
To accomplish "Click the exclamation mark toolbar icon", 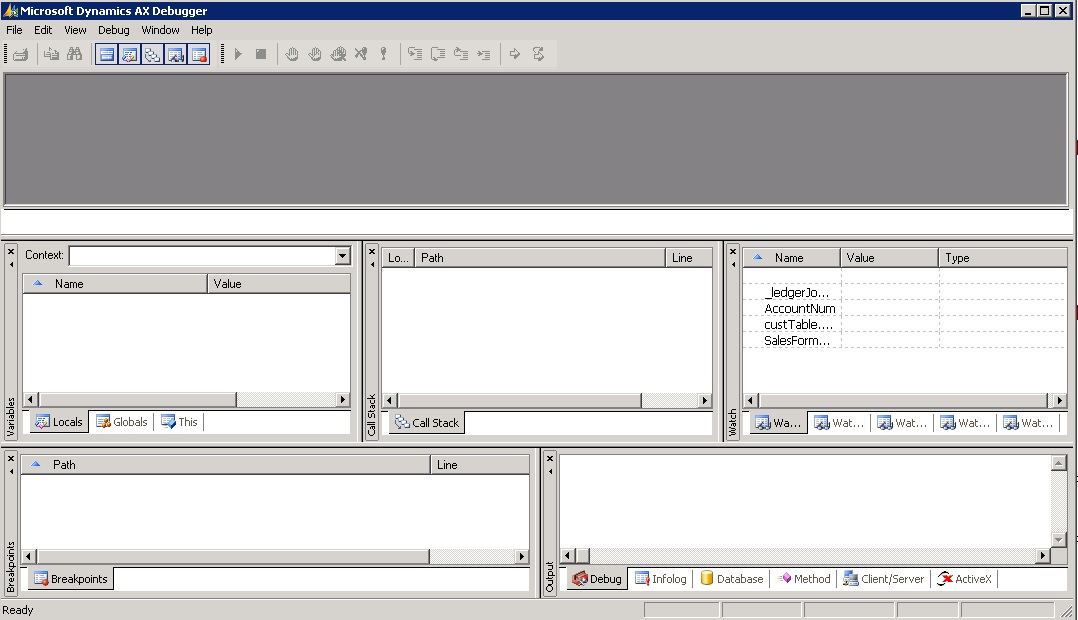I will click(x=384, y=54).
